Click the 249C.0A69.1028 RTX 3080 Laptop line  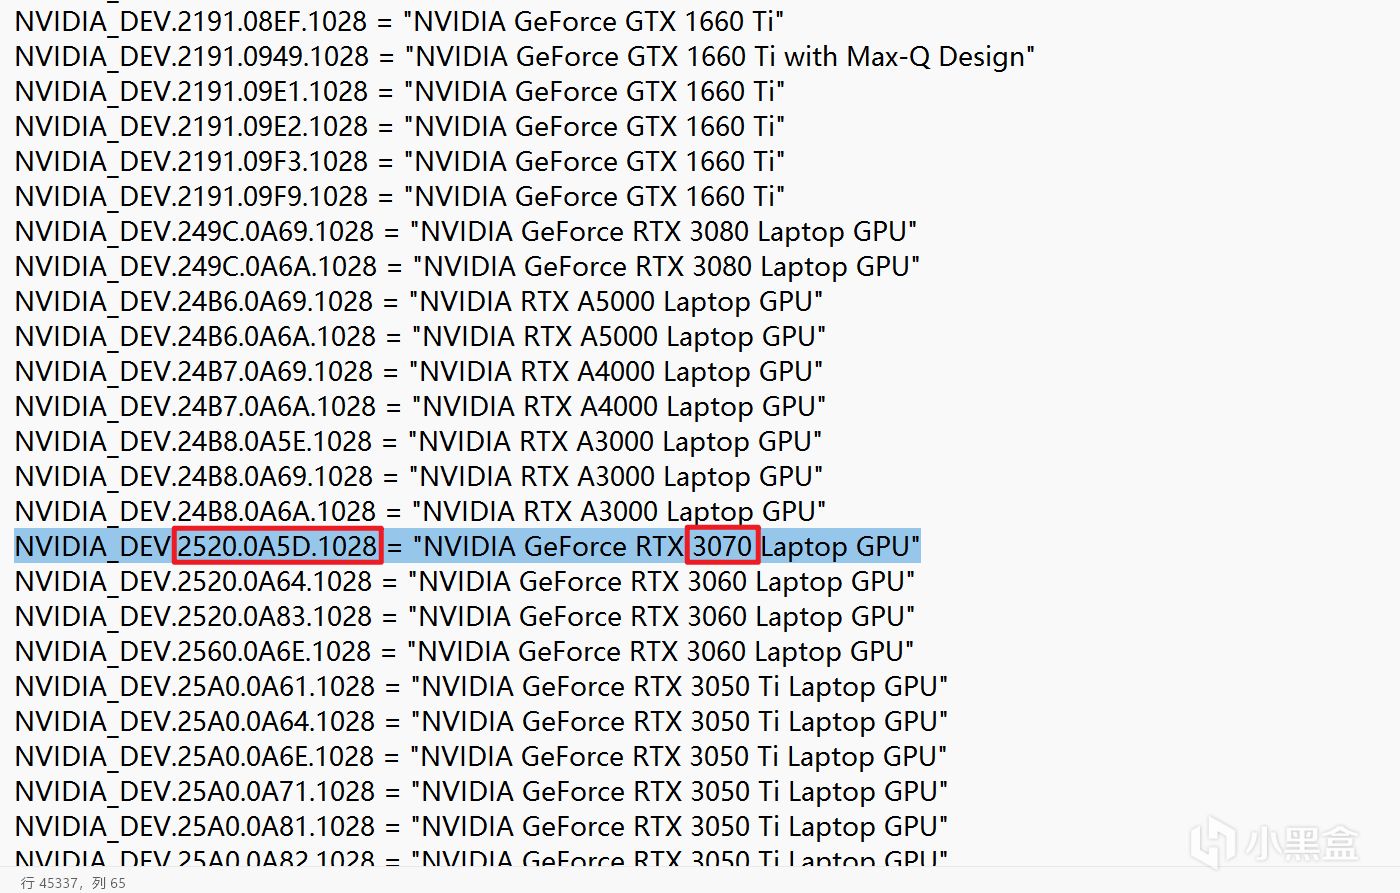click(x=465, y=231)
